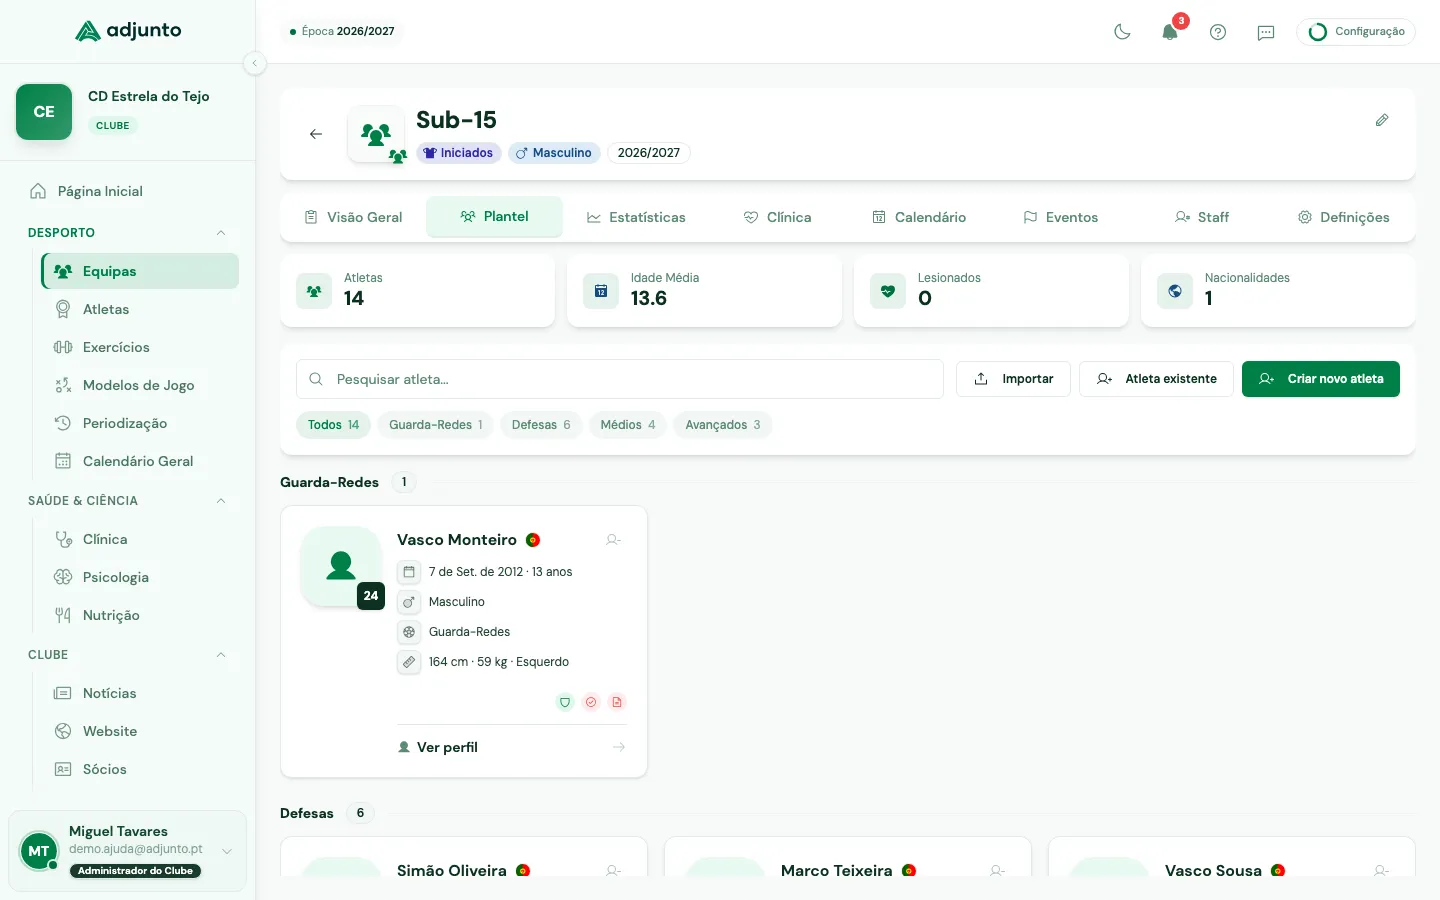This screenshot has width=1440, height=900.
Task: Switch to the Estatísticas tab
Action: (x=636, y=217)
